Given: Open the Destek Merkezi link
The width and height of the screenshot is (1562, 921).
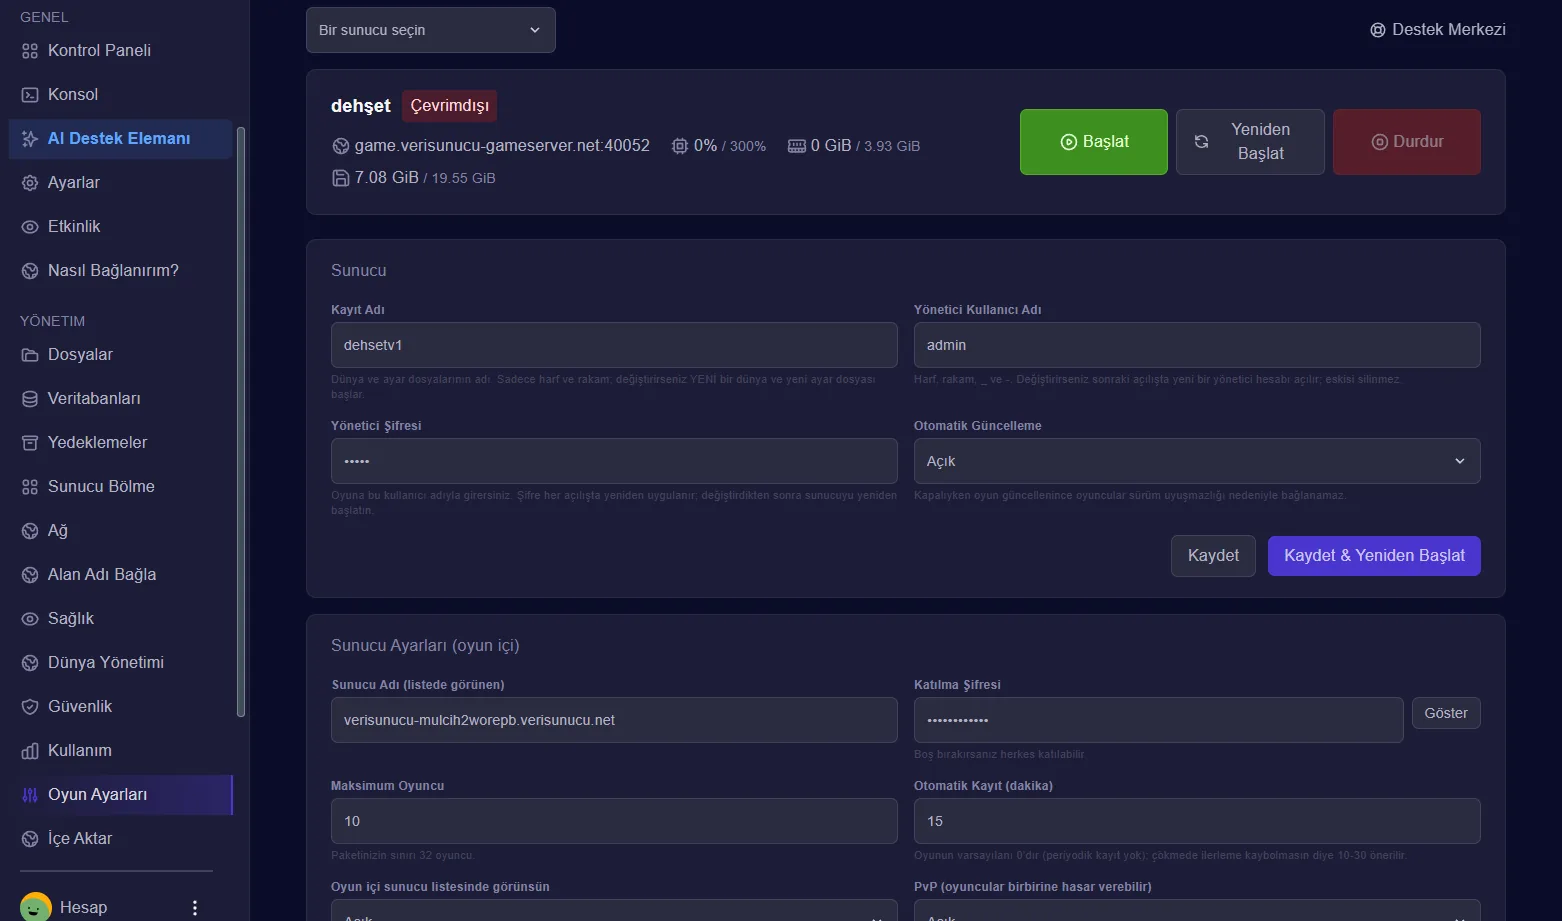Looking at the screenshot, I should click(1438, 30).
